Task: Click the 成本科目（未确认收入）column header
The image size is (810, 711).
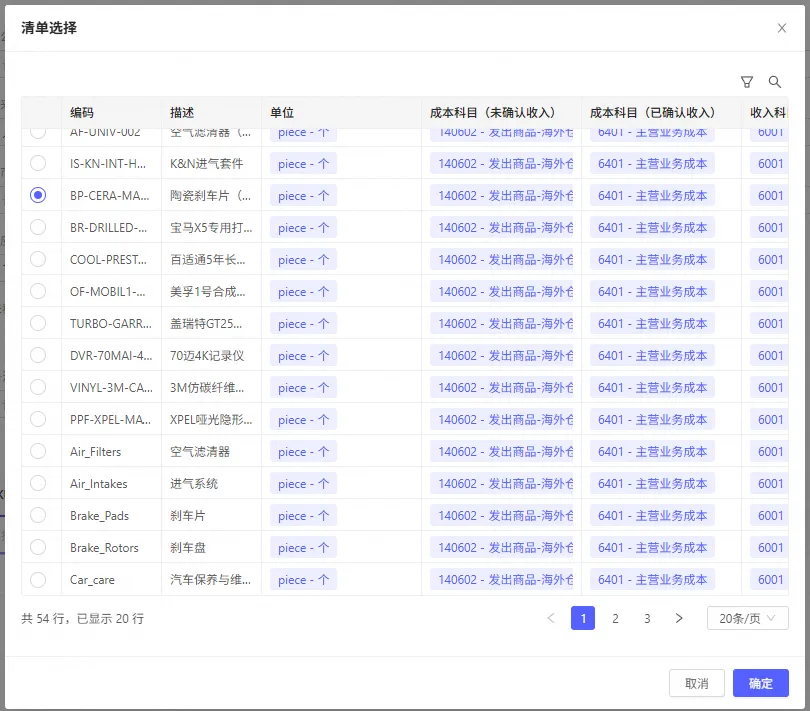Action: click(x=492, y=113)
